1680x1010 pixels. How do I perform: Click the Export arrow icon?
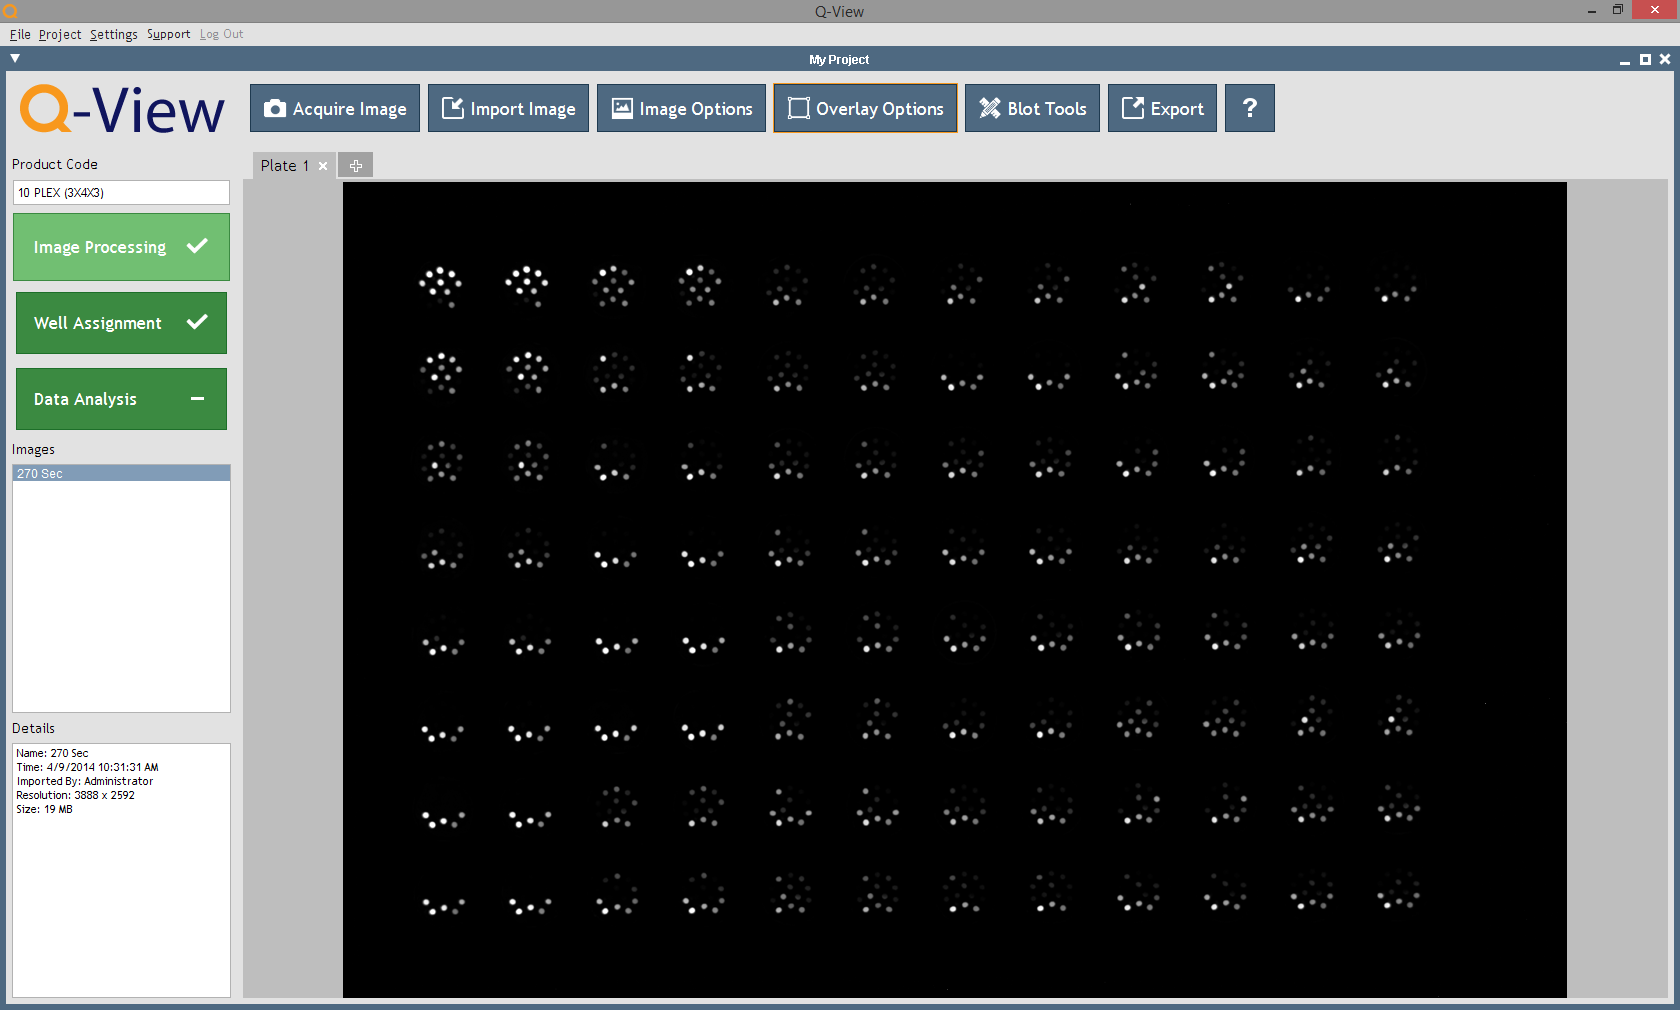1132,108
